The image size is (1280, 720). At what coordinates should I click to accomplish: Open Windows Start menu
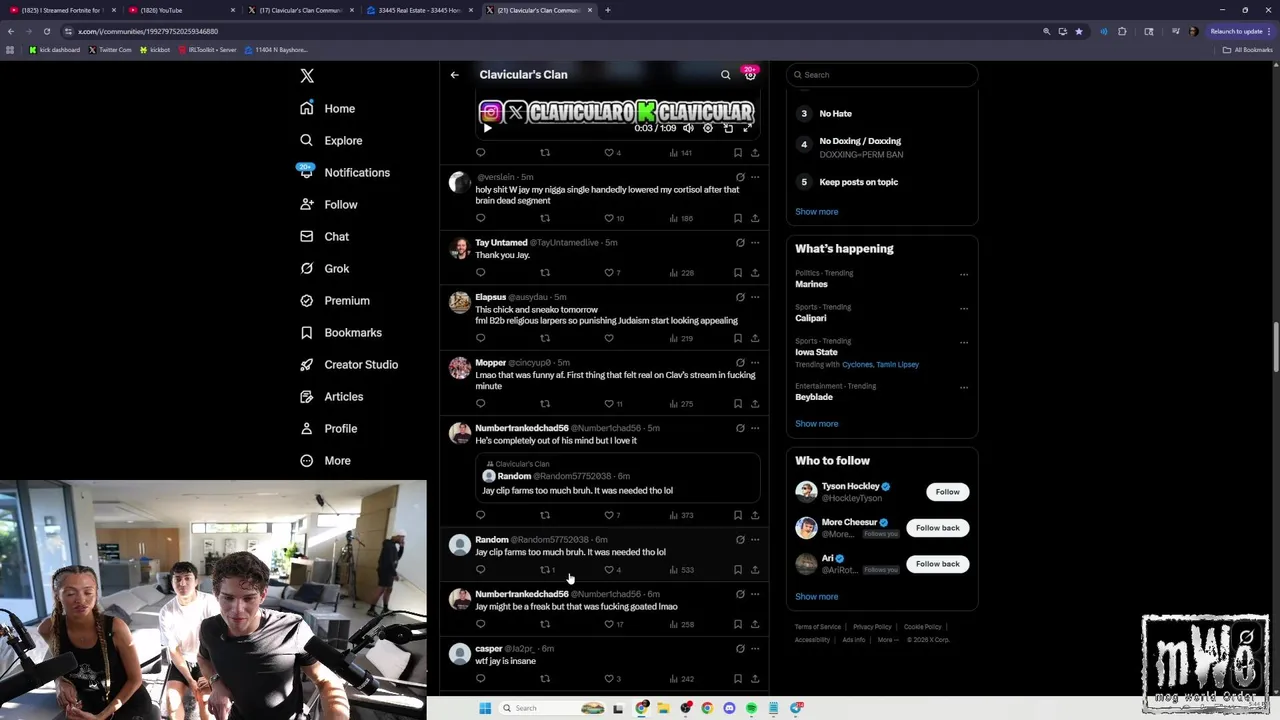[485, 708]
